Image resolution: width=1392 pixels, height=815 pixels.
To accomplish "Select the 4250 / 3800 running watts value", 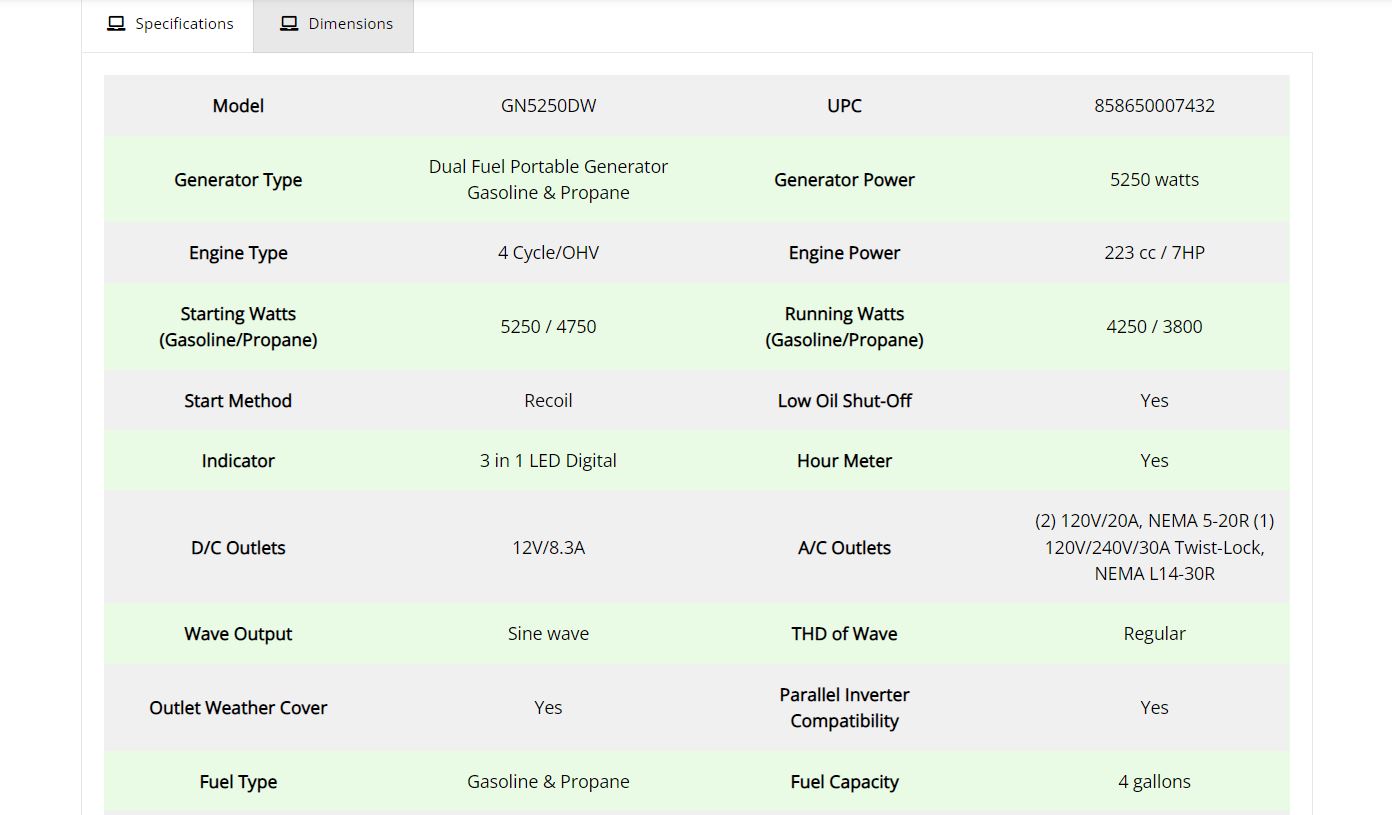I will click(x=1154, y=327).
